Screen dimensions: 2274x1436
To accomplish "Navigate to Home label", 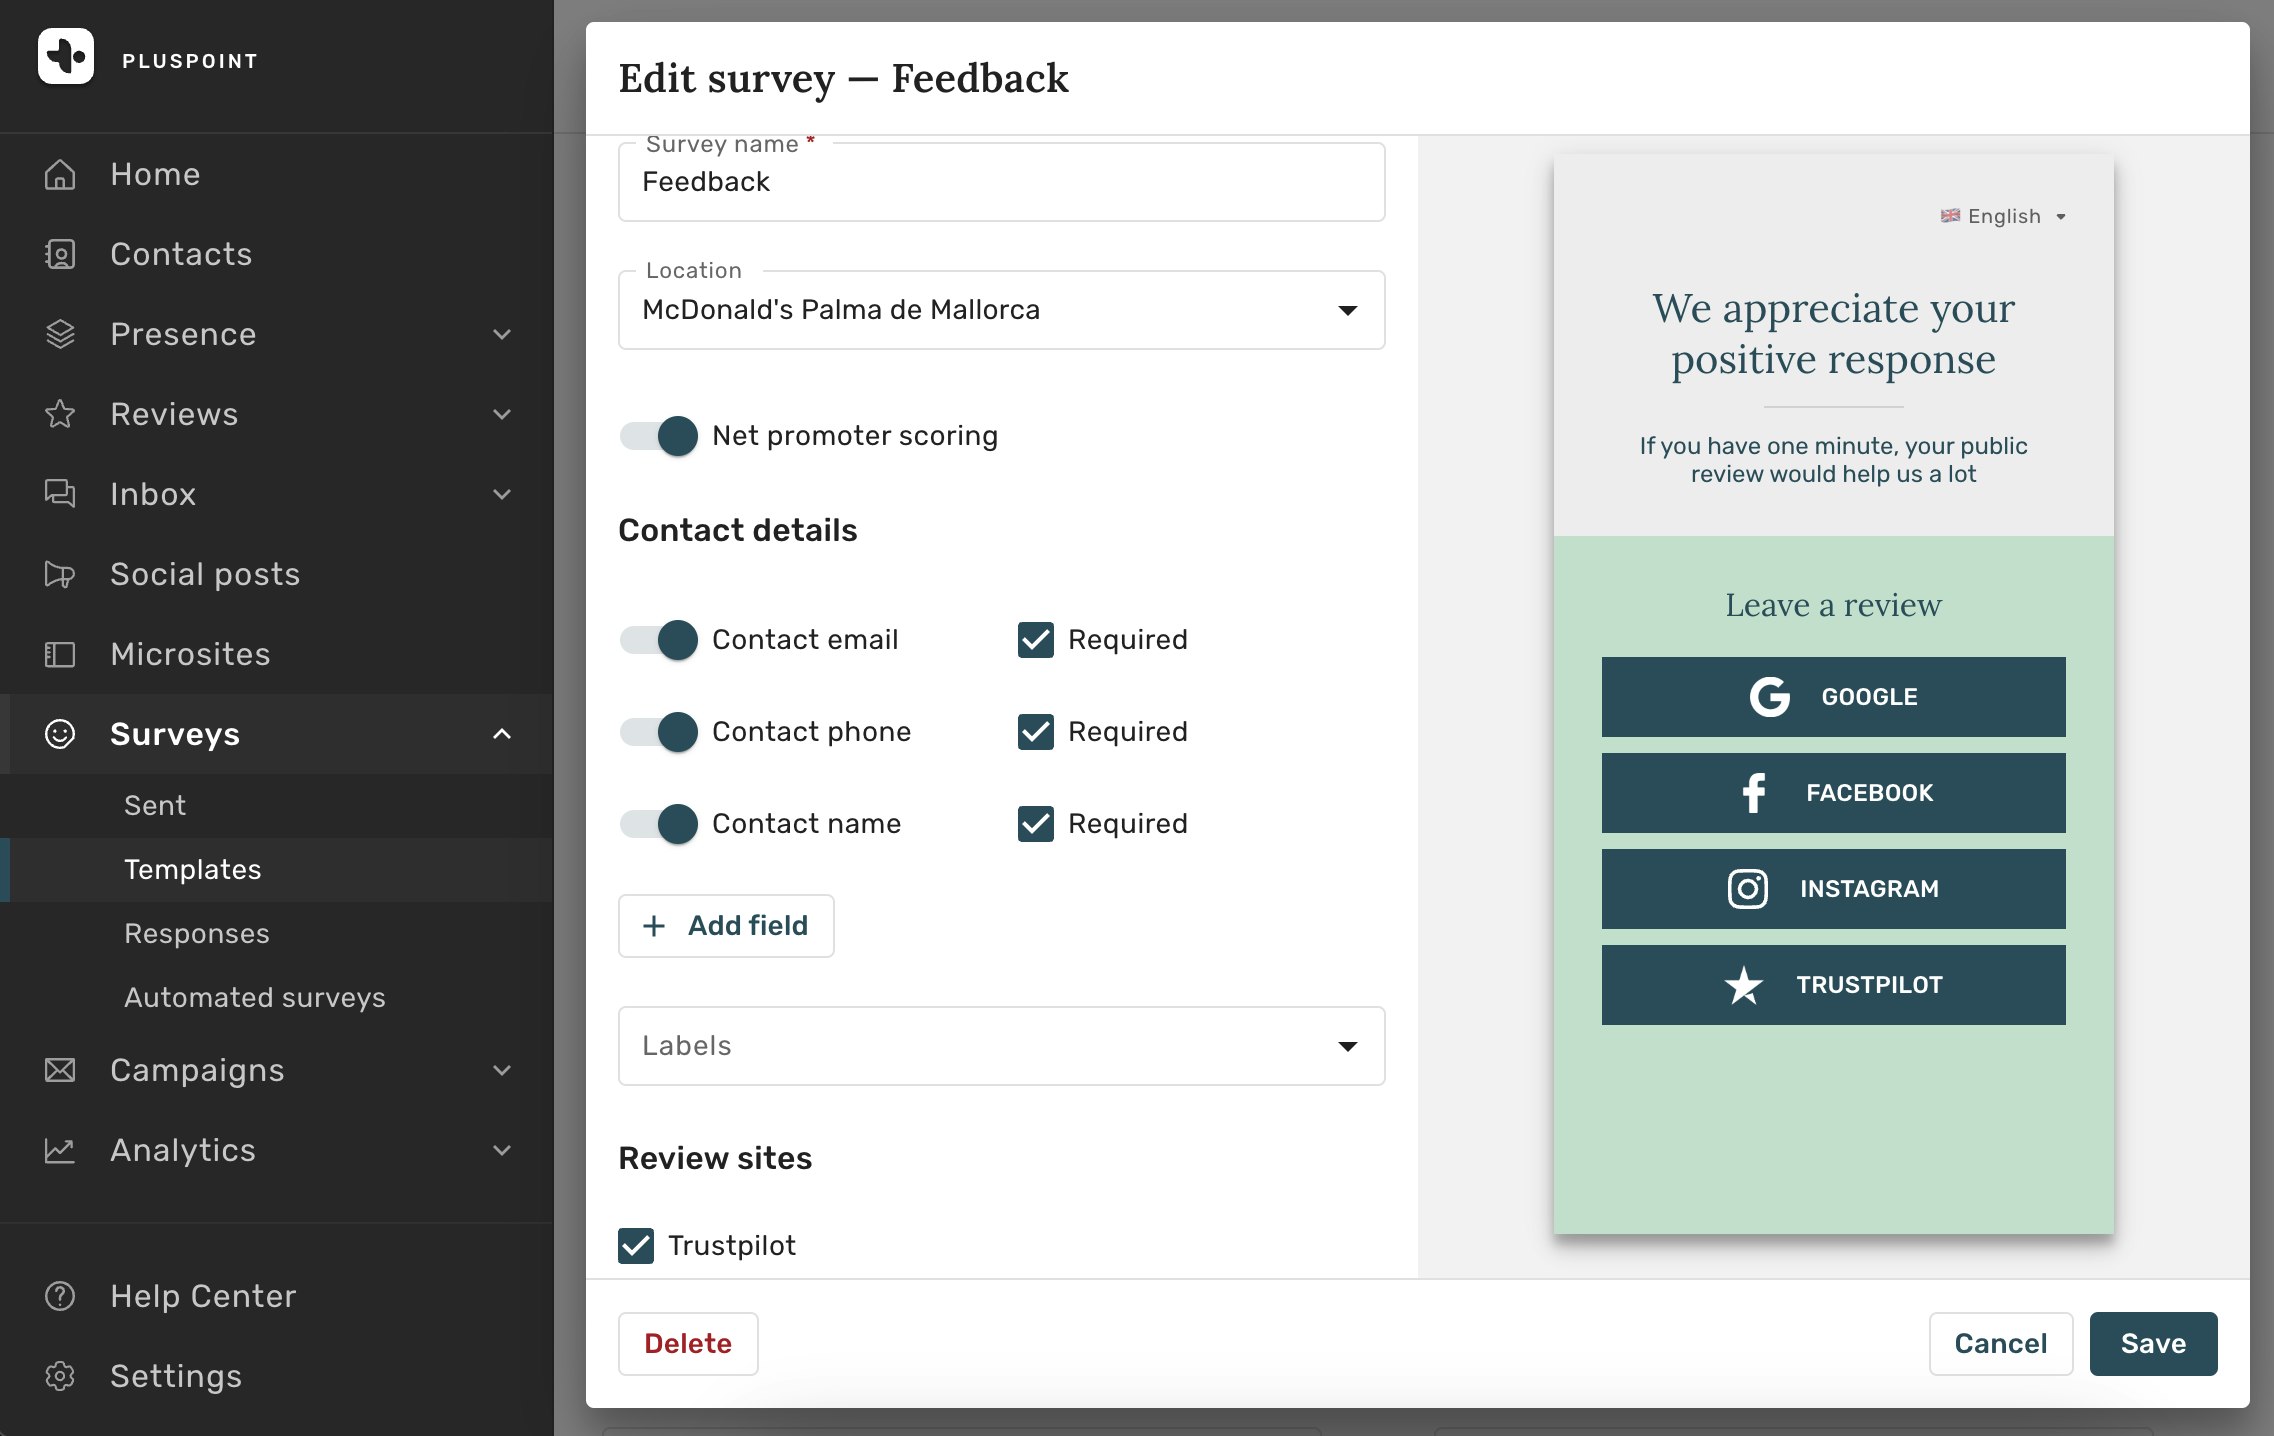I will [x=155, y=174].
